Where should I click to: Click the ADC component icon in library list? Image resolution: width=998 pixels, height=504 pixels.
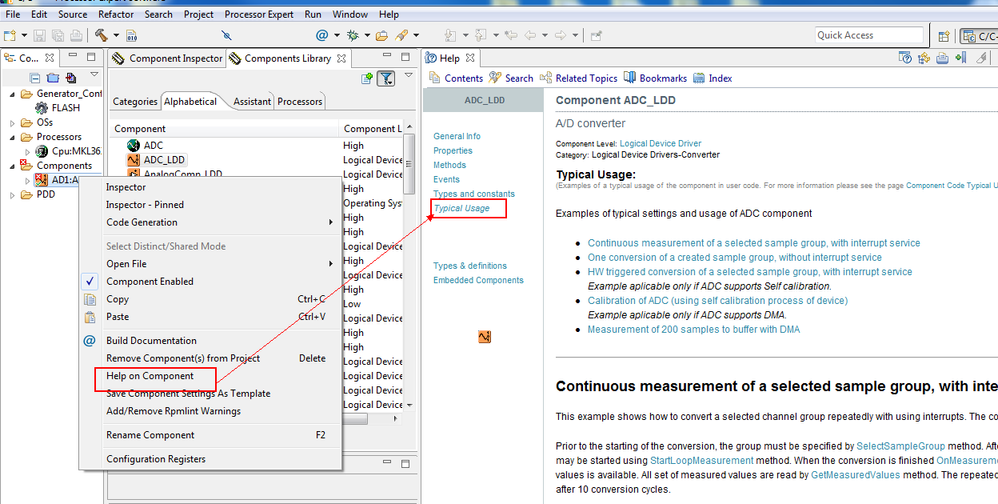point(133,145)
